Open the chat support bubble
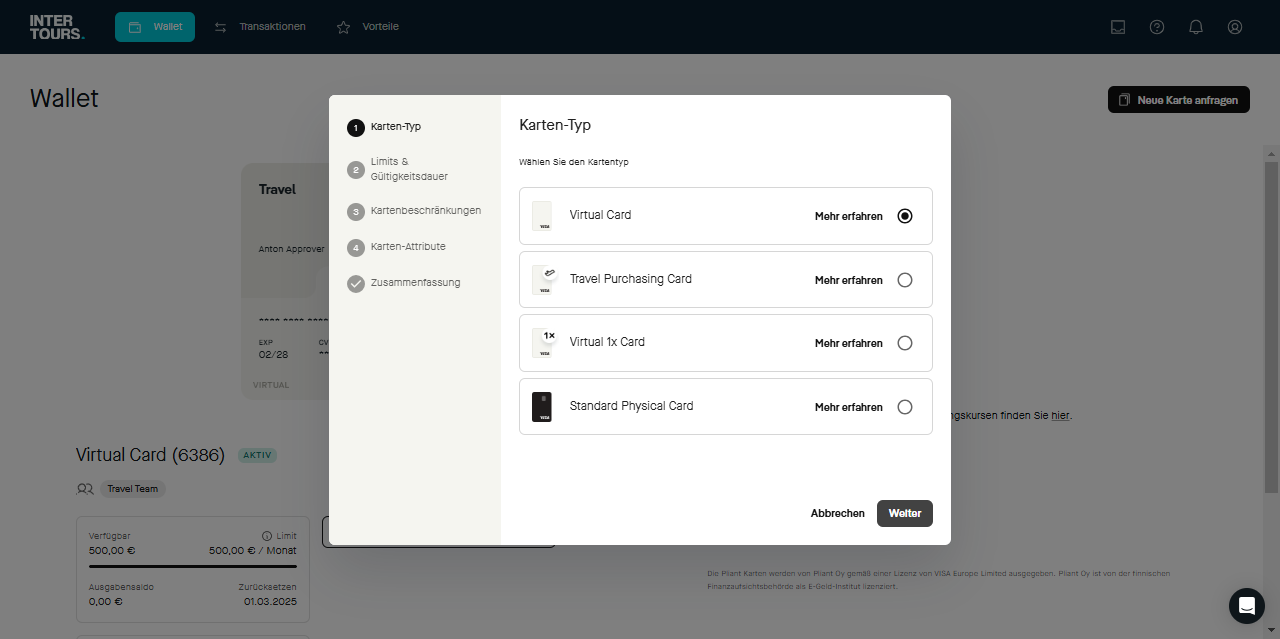 tap(1246, 606)
